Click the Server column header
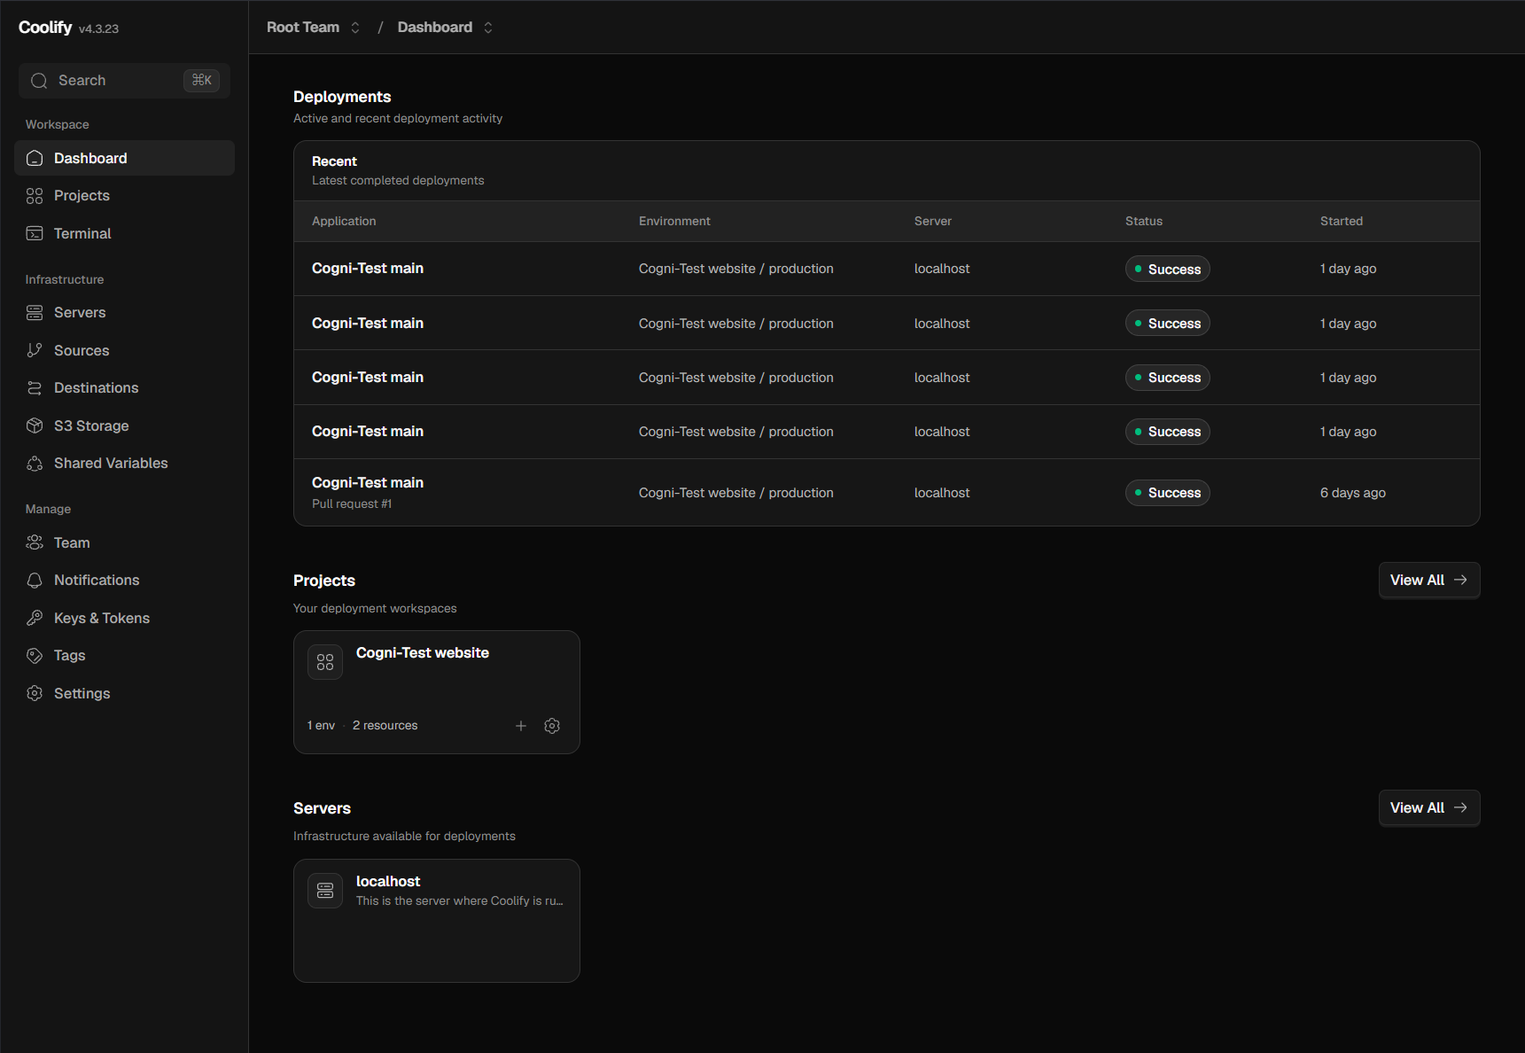The width and height of the screenshot is (1525, 1053). [x=932, y=221]
